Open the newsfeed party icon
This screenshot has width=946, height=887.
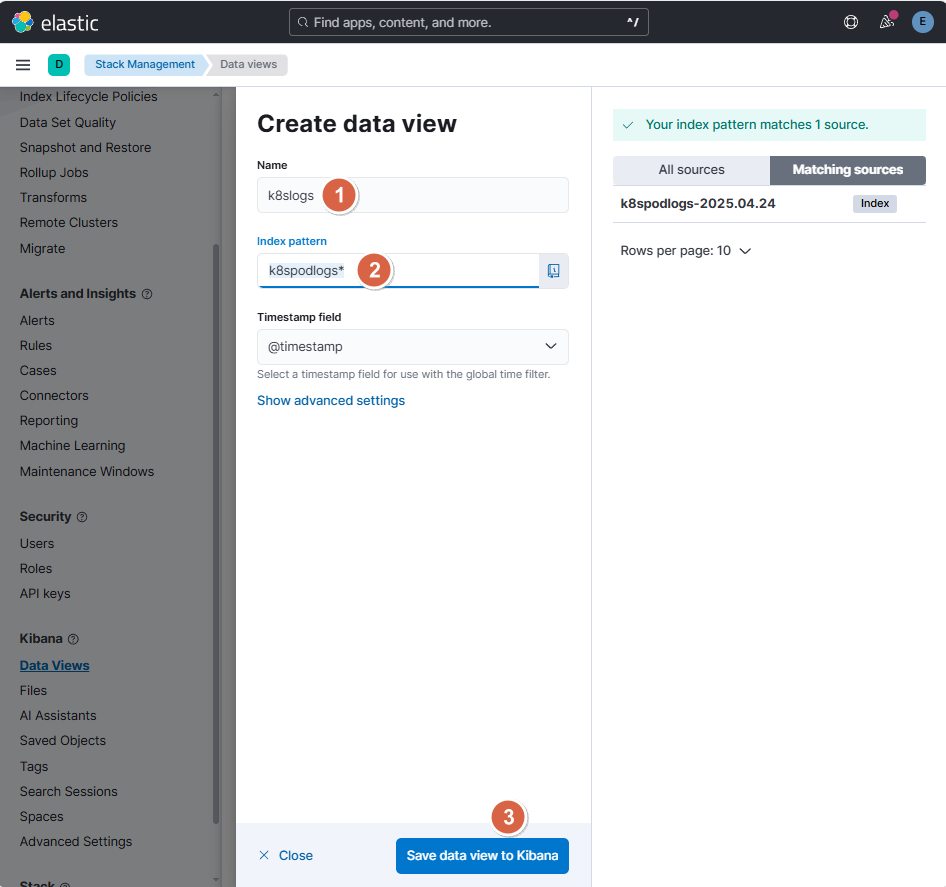pyautogui.click(x=886, y=22)
